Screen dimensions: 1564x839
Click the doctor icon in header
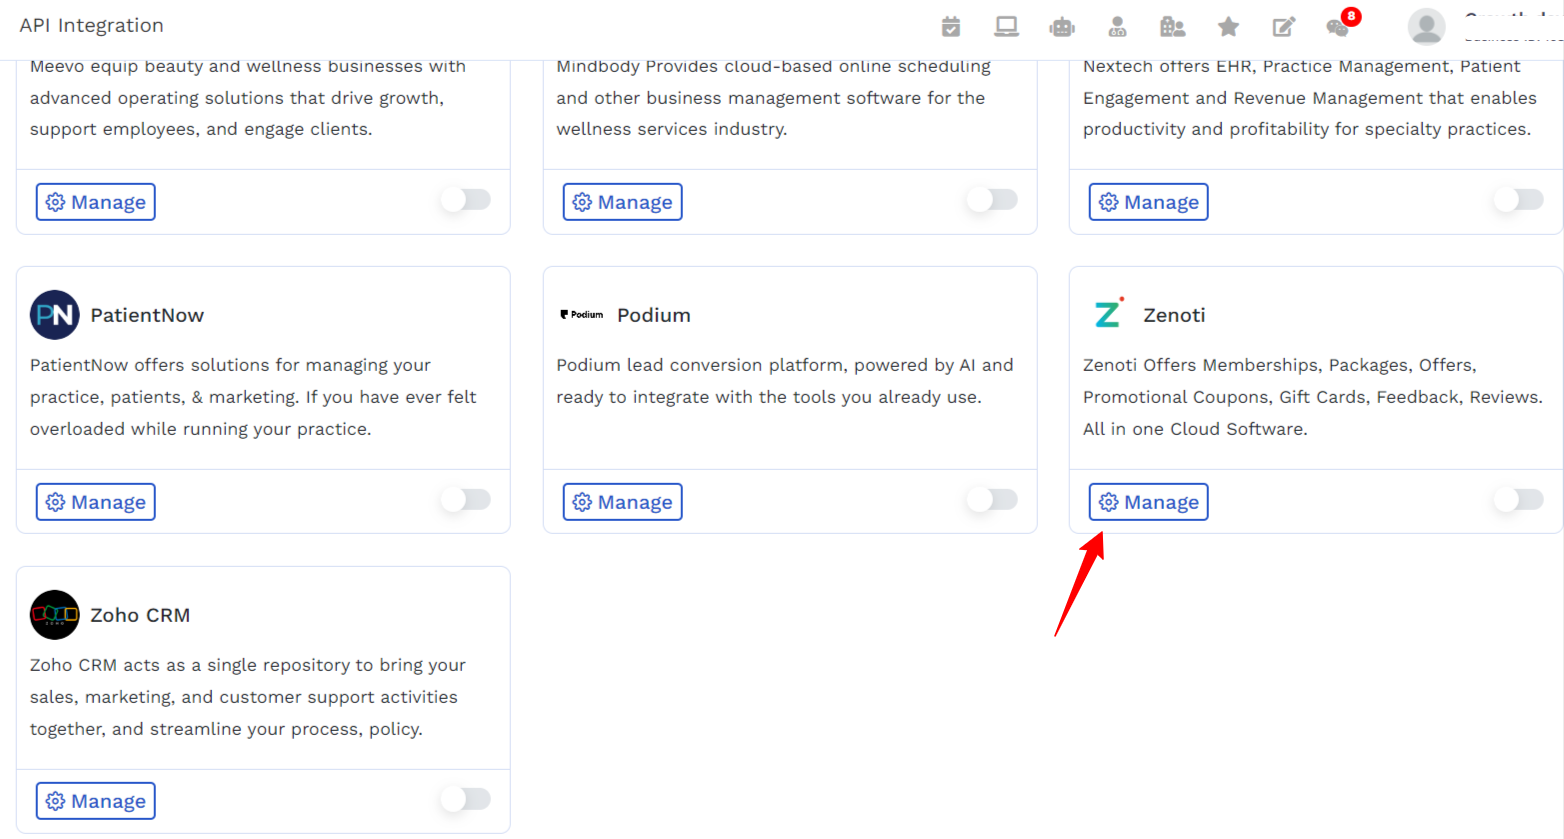click(1118, 27)
